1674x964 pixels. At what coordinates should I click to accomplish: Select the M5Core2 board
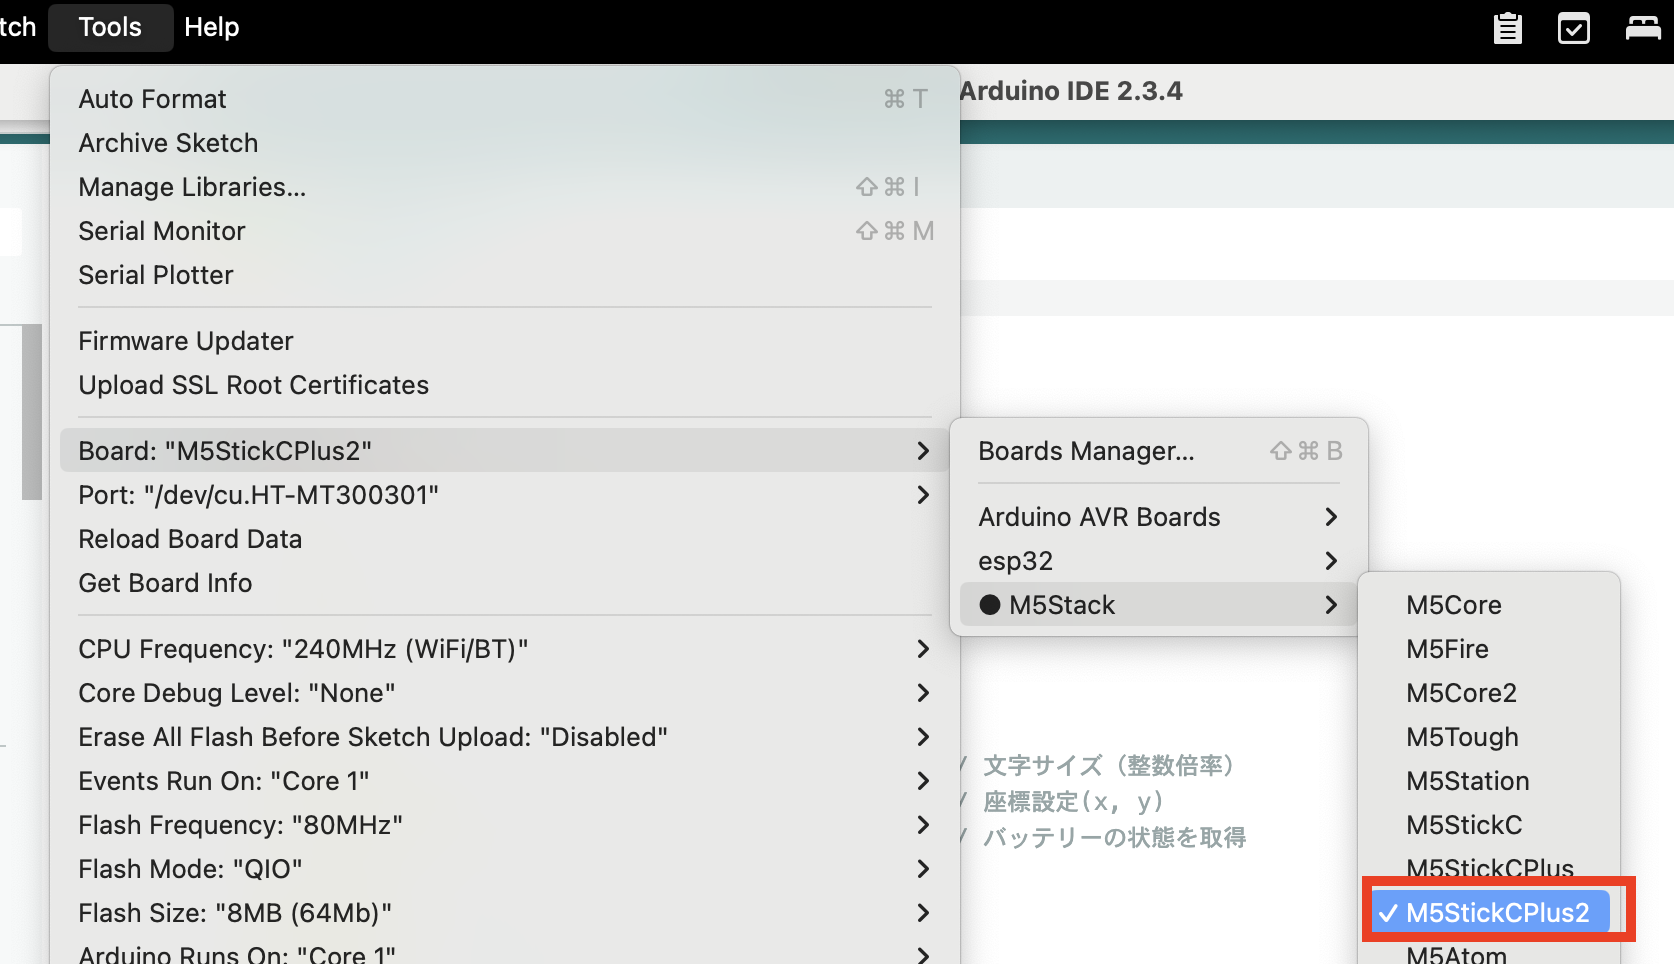(1489, 693)
